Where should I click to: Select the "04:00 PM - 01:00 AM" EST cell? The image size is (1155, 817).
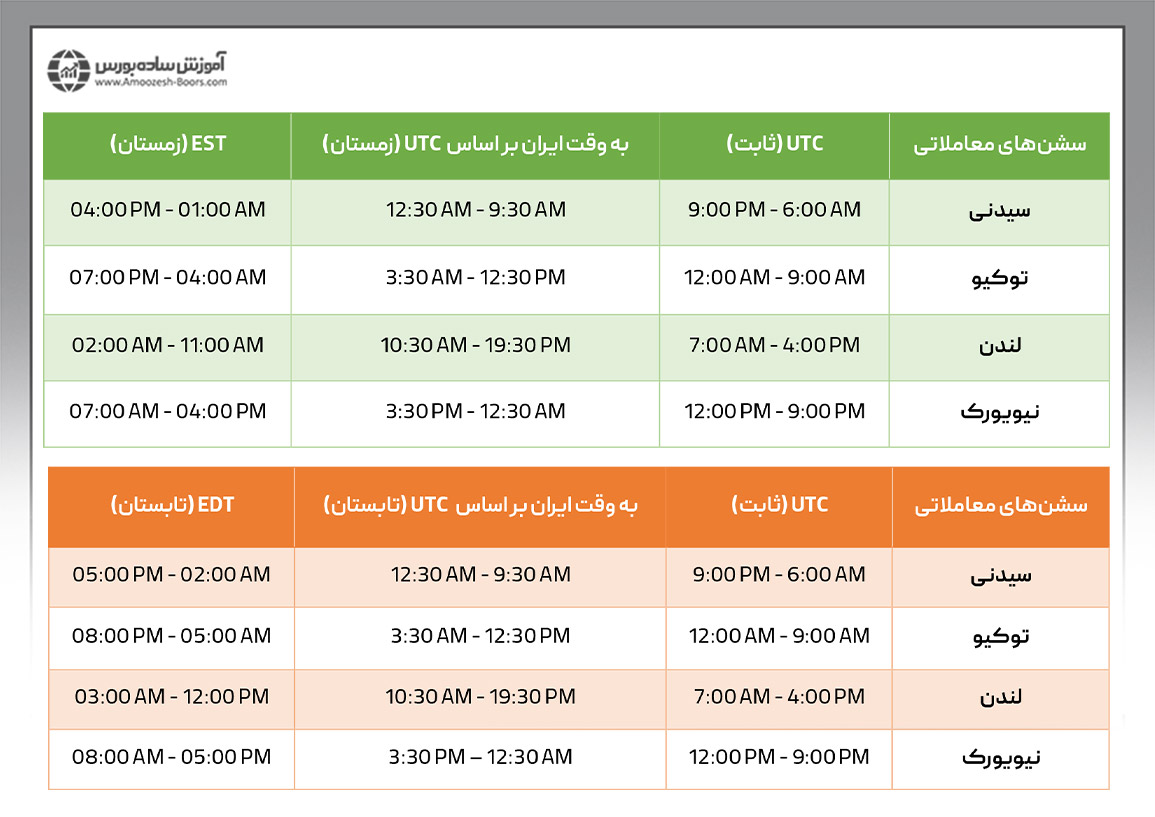pos(168,210)
